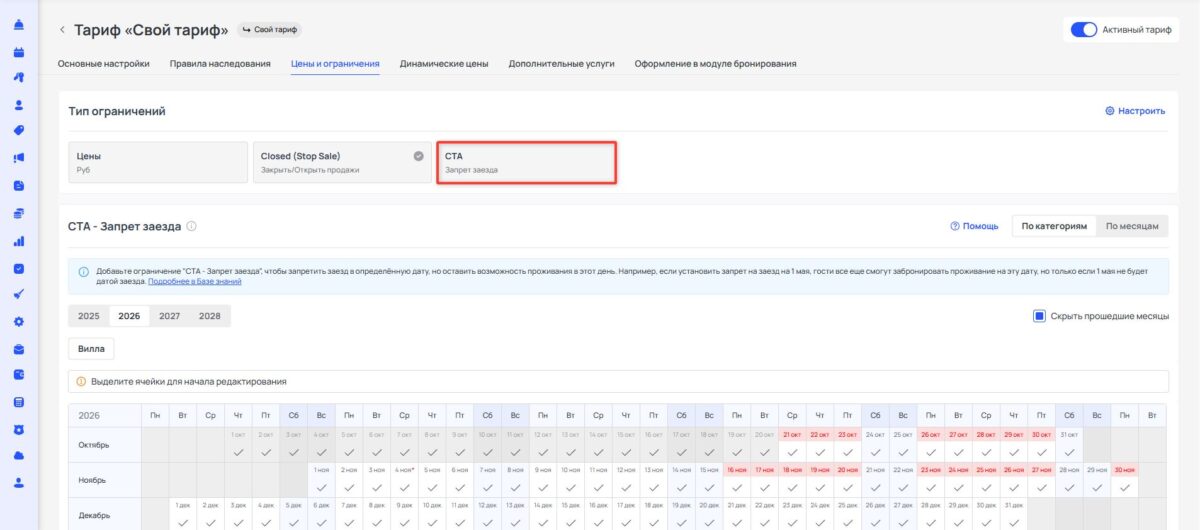Open the broom cleaning icon in sidebar
Screen dimensions: 1200x530
19,295
